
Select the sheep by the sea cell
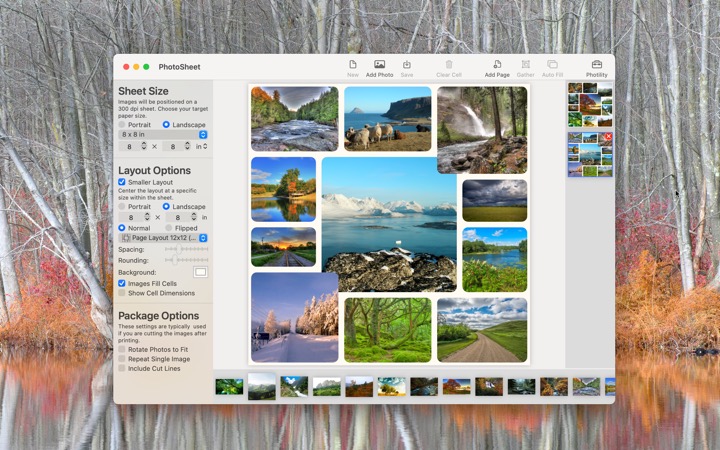(388, 119)
